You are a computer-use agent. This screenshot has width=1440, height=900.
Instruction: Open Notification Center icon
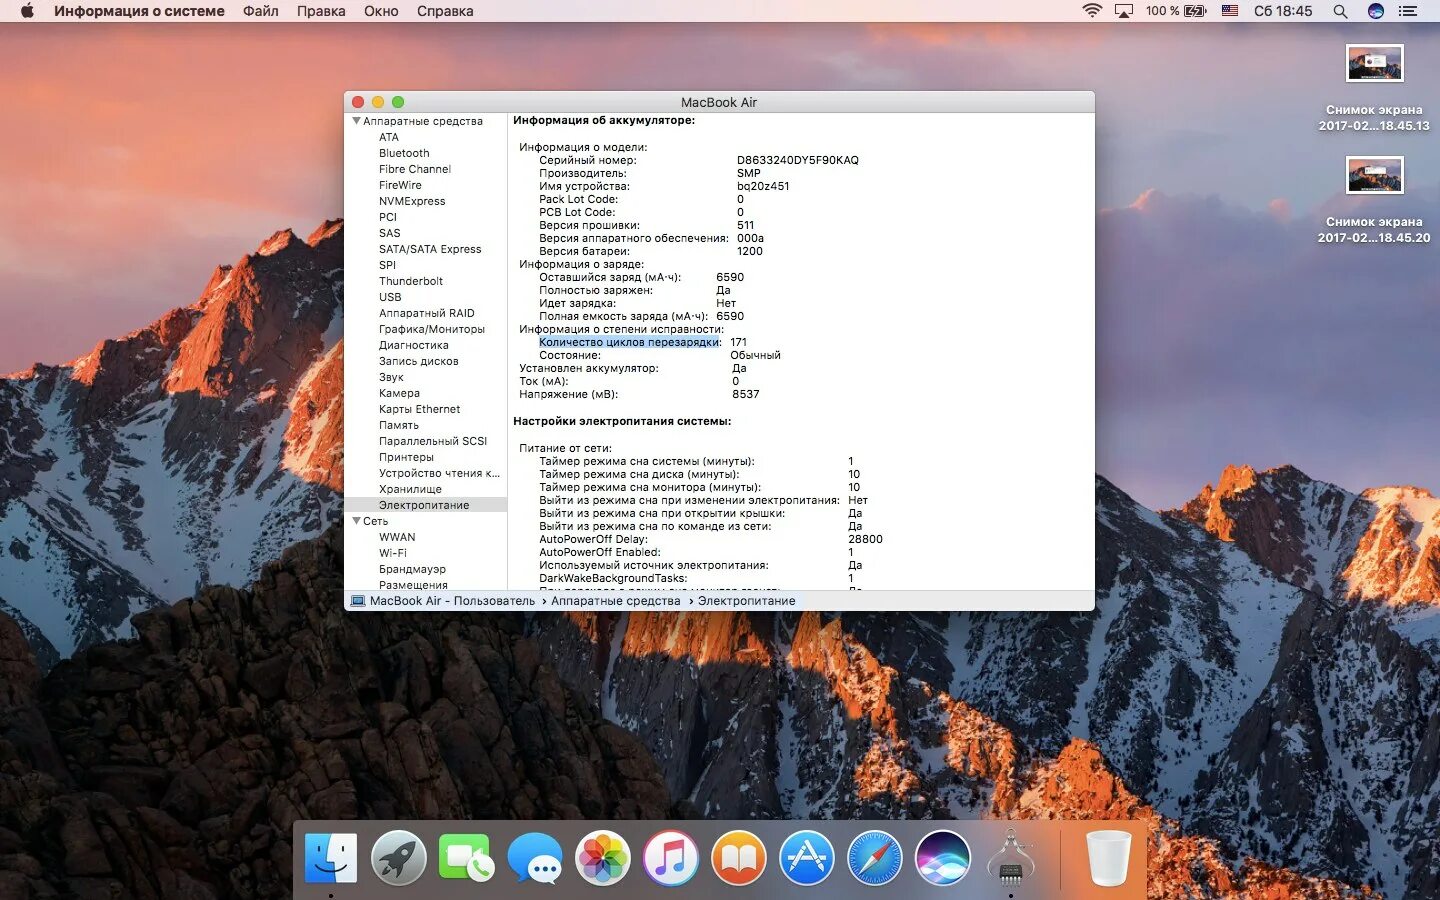tap(1408, 11)
